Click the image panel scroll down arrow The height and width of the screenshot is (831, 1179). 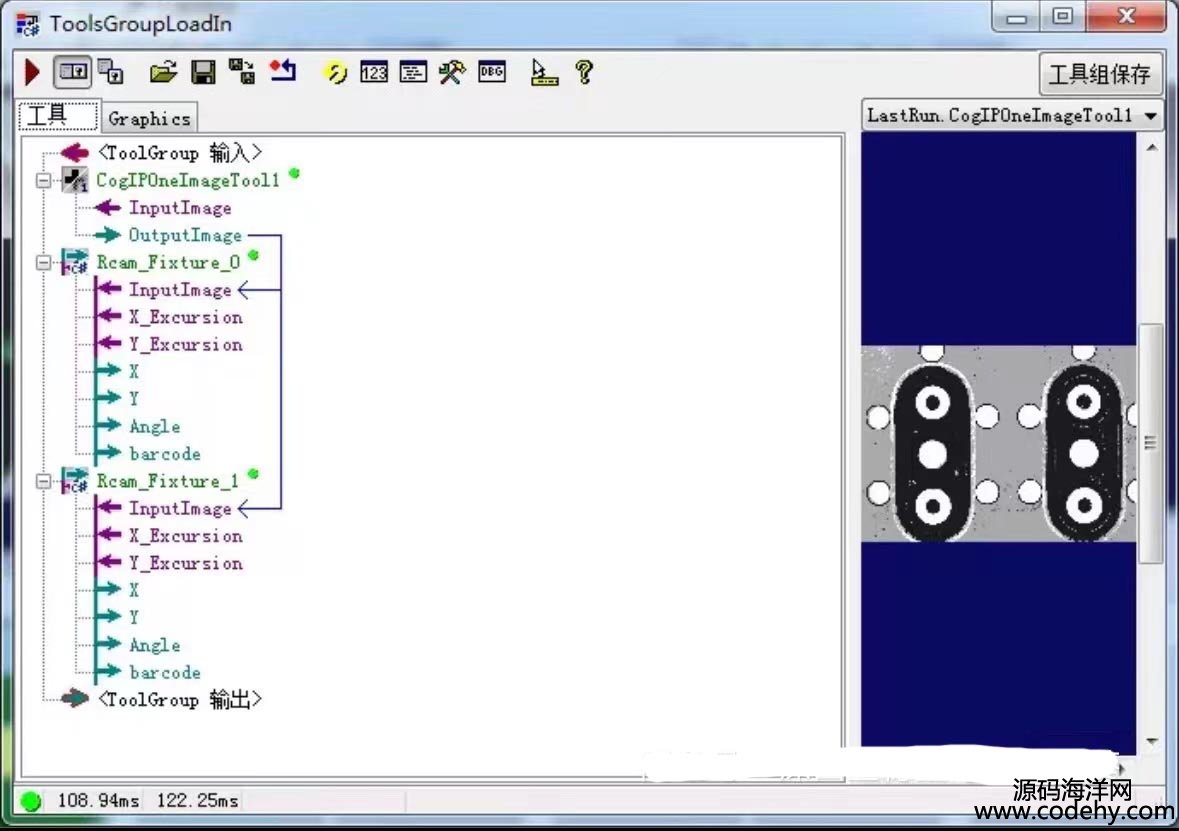click(x=1151, y=741)
